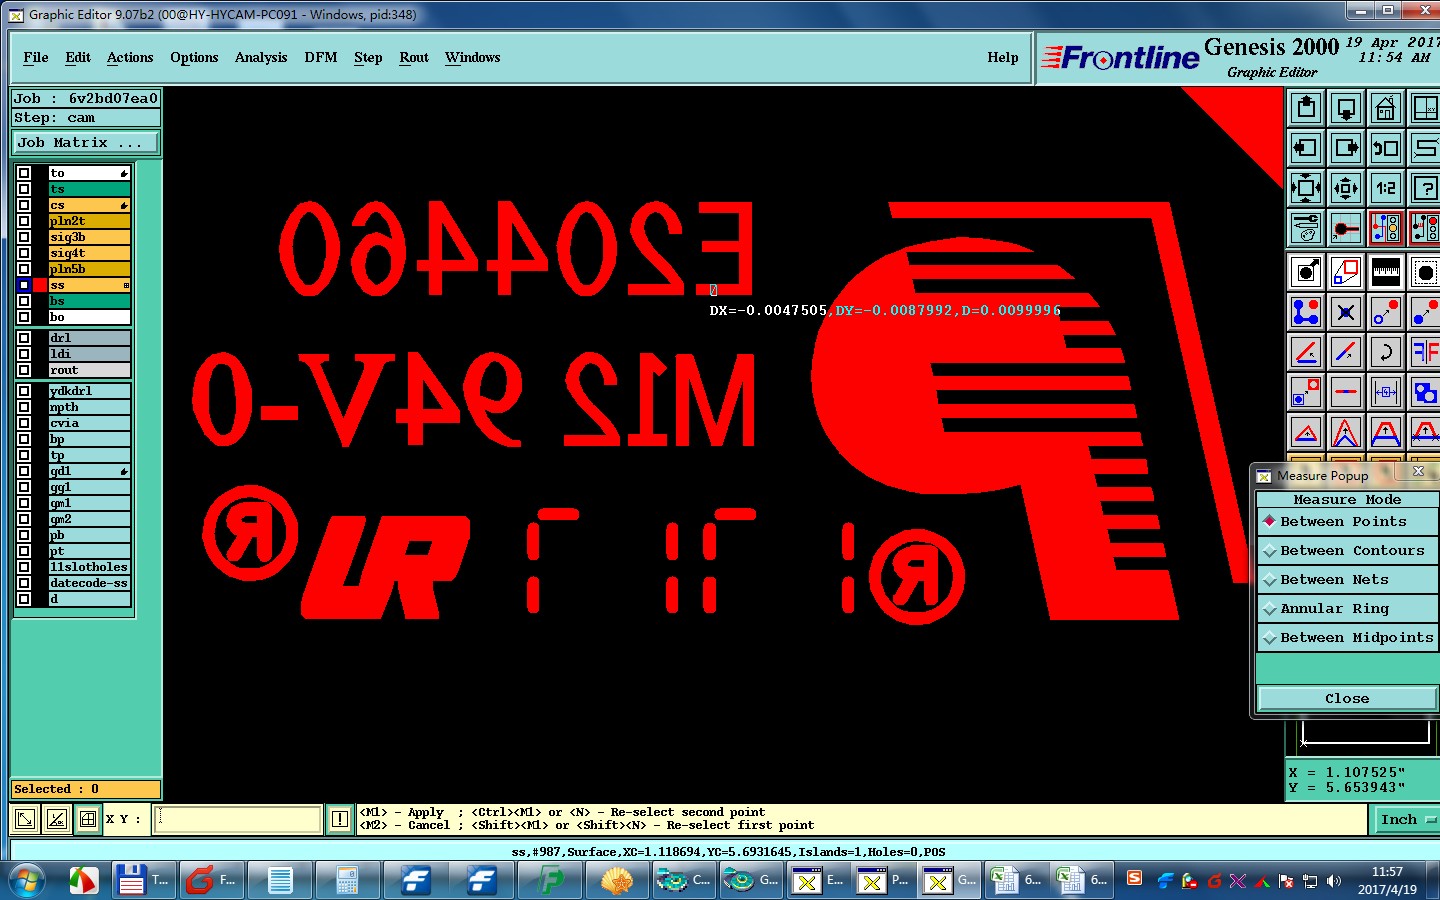Click the small red triangle arrow icon
Image resolution: width=1440 pixels, height=900 pixels.
[1306, 432]
